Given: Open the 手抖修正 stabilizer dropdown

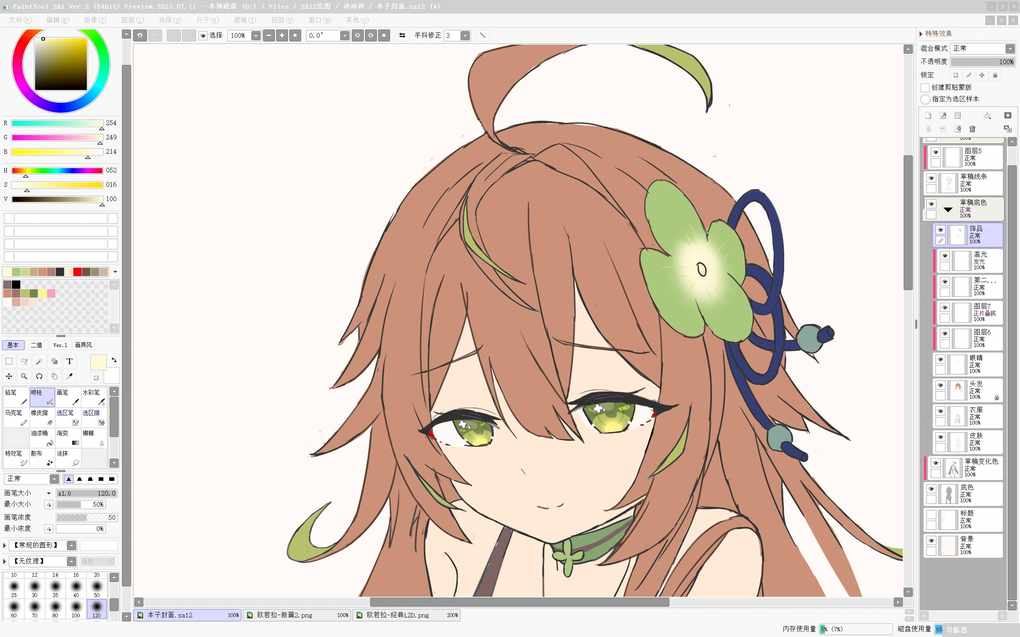Looking at the screenshot, I should pos(465,35).
